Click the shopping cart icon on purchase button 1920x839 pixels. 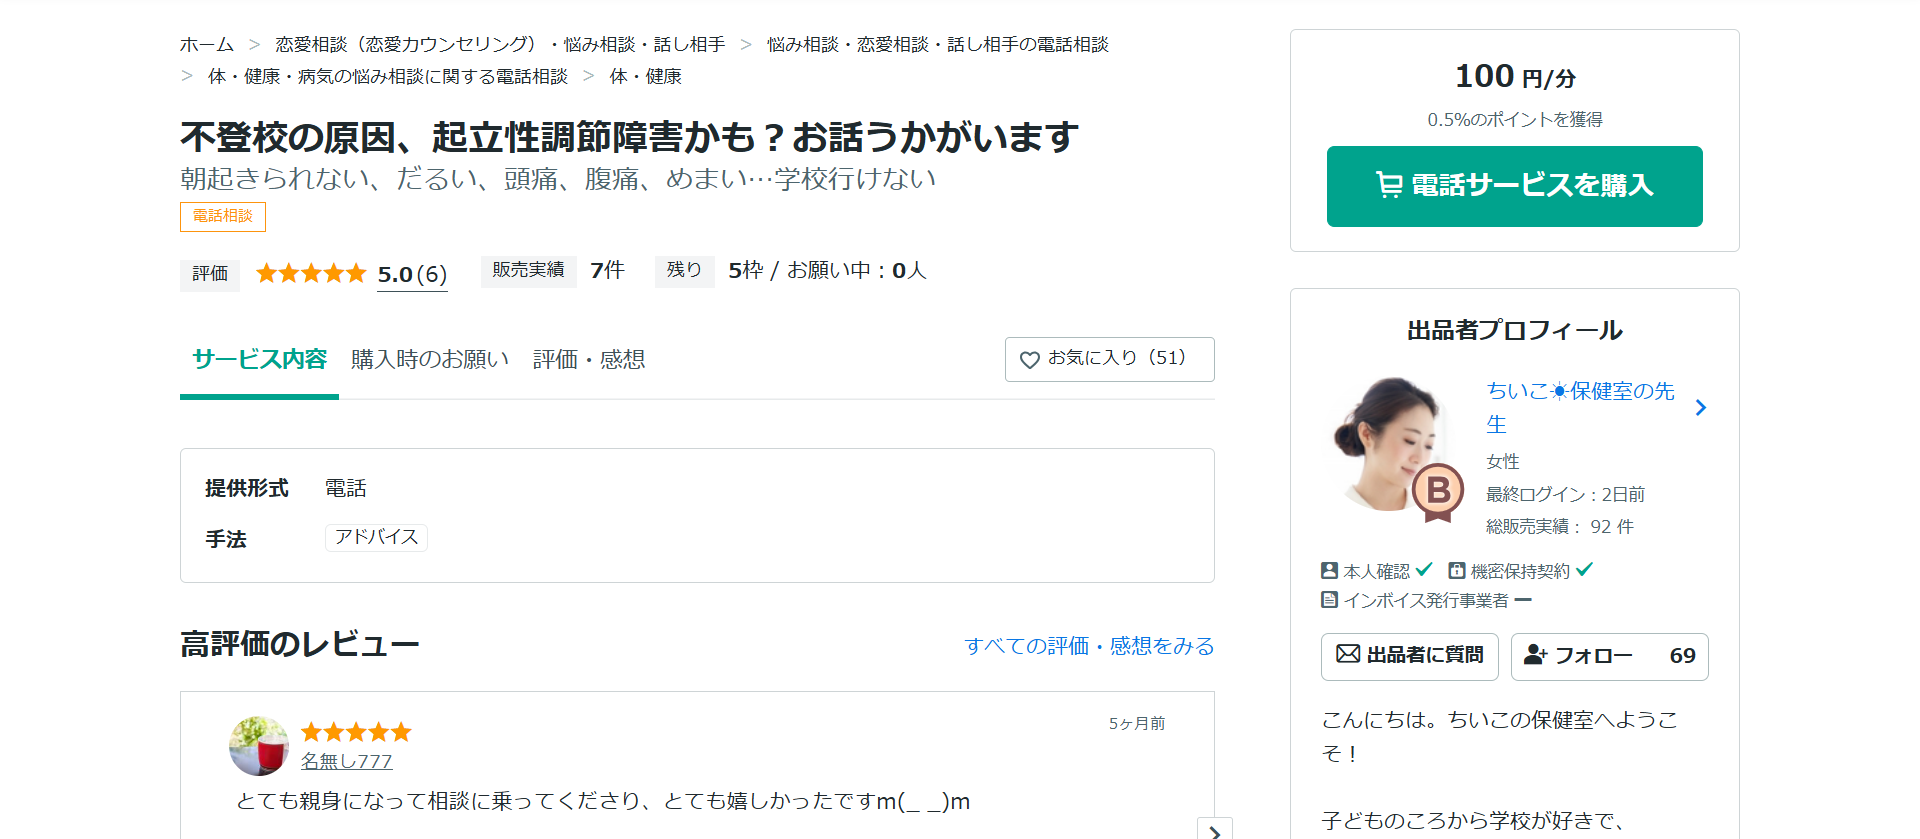1389,185
